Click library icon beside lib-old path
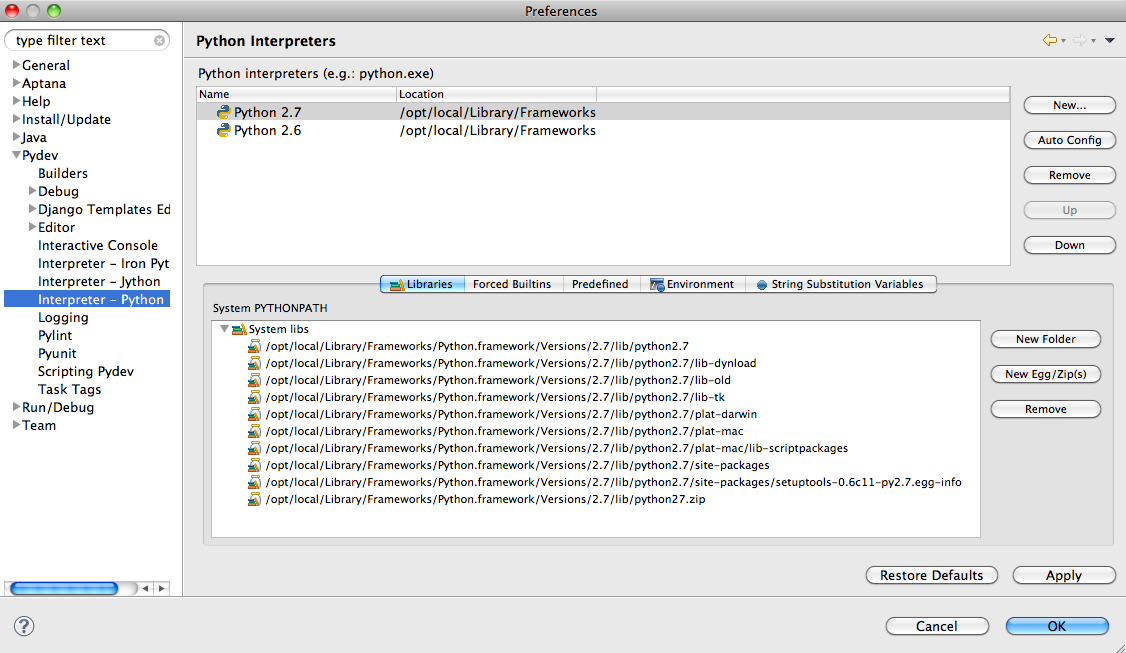This screenshot has width=1126, height=653. click(254, 381)
